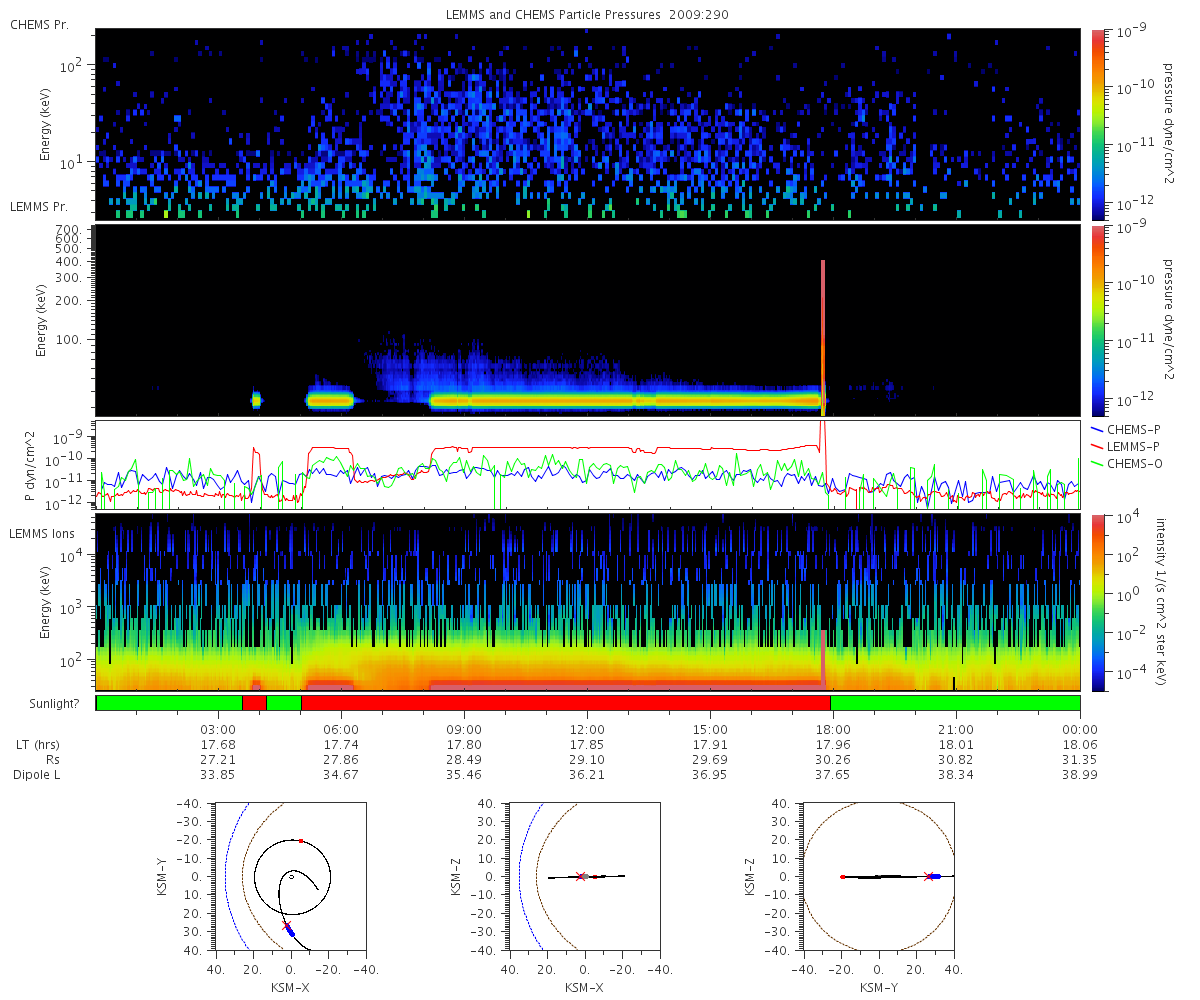Click the blue segment on the KSM-X/KSM-Y orbit
Image resolution: width=1200 pixels, height=1000 pixels.
288,930
